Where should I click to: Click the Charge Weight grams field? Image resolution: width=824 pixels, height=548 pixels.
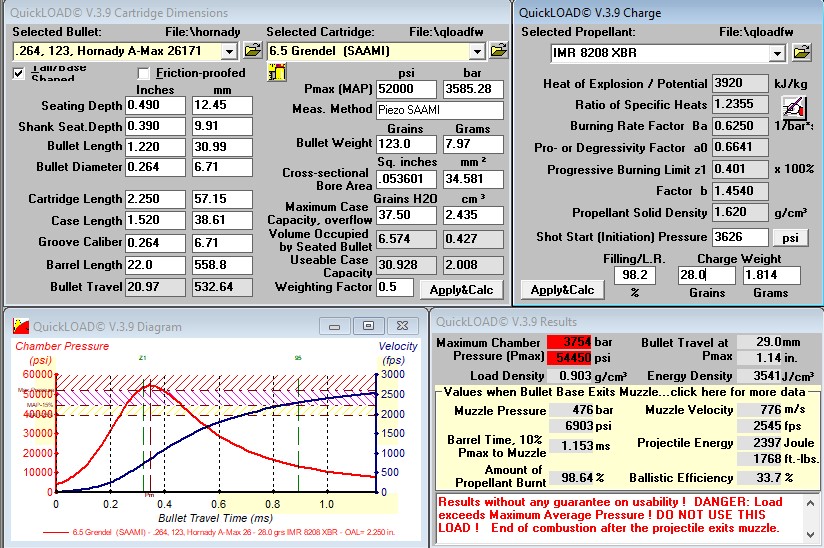(771, 275)
